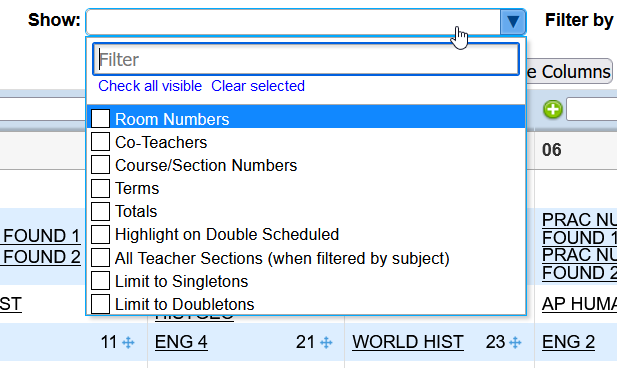Open the ENG 2 course link

coord(568,342)
